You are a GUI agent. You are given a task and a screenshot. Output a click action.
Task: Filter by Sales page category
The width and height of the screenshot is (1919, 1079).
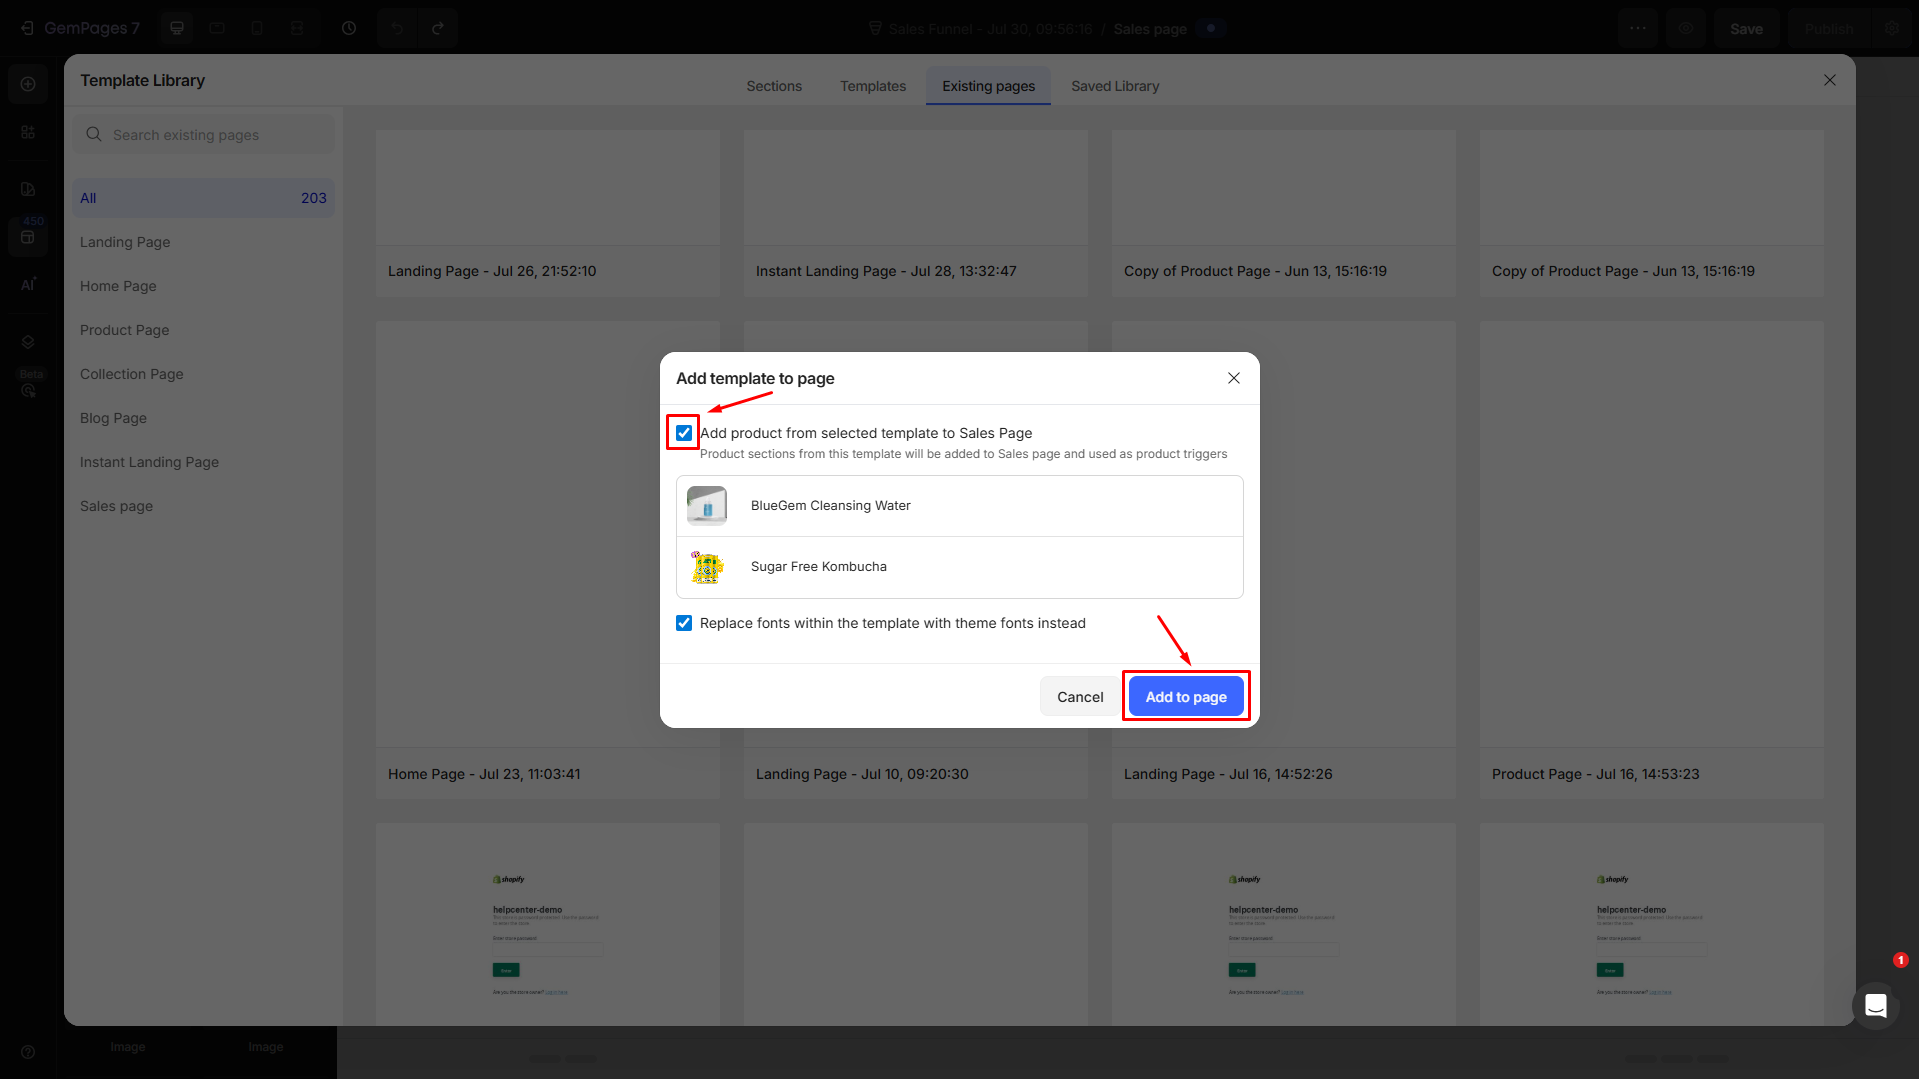pos(204,506)
